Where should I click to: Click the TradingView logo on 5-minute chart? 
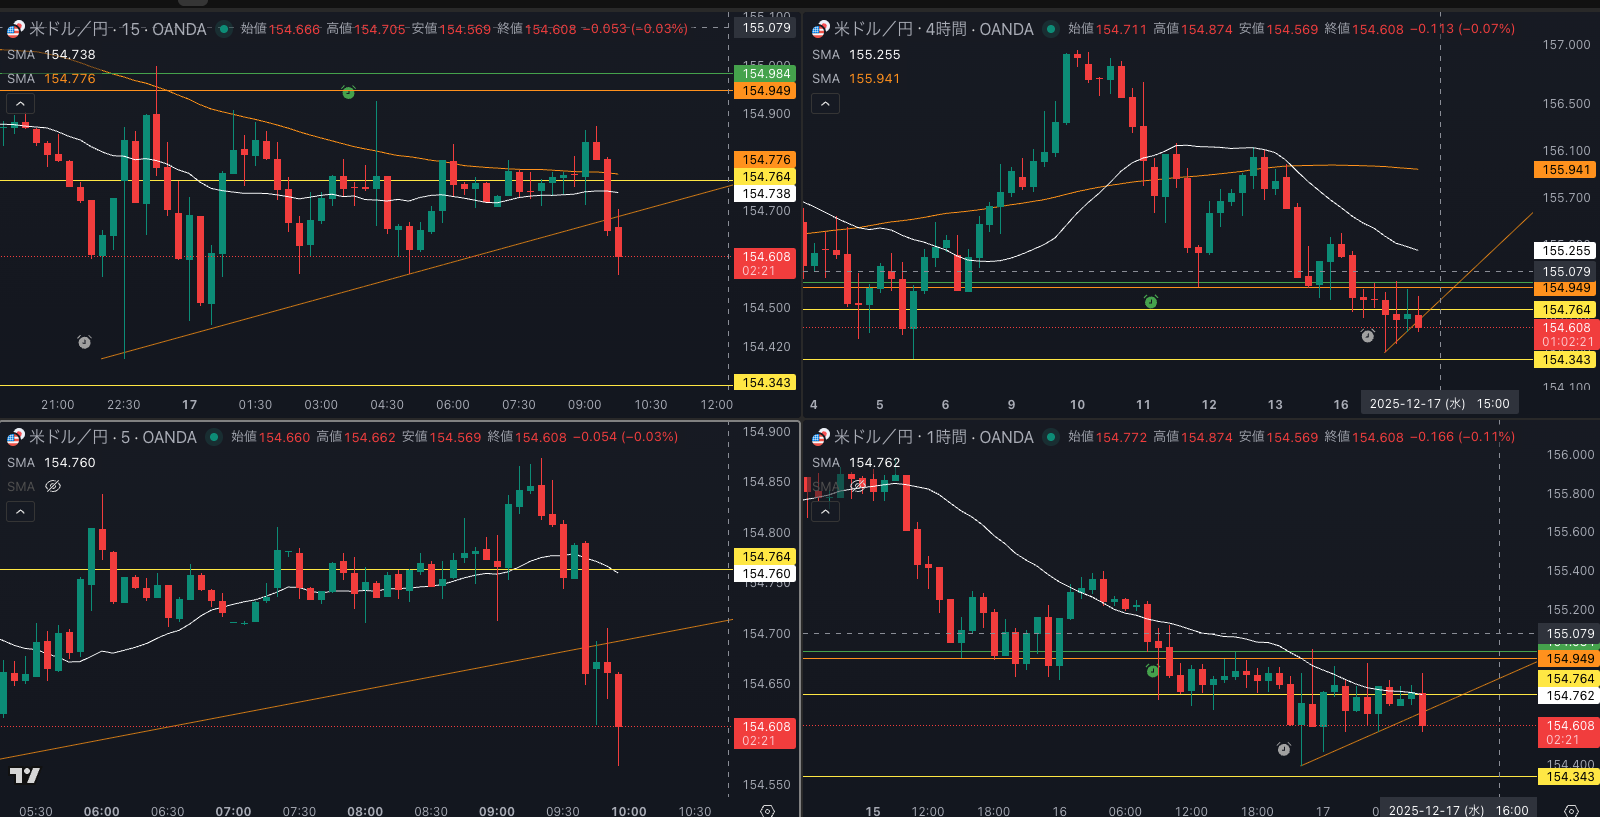click(24, 775)
